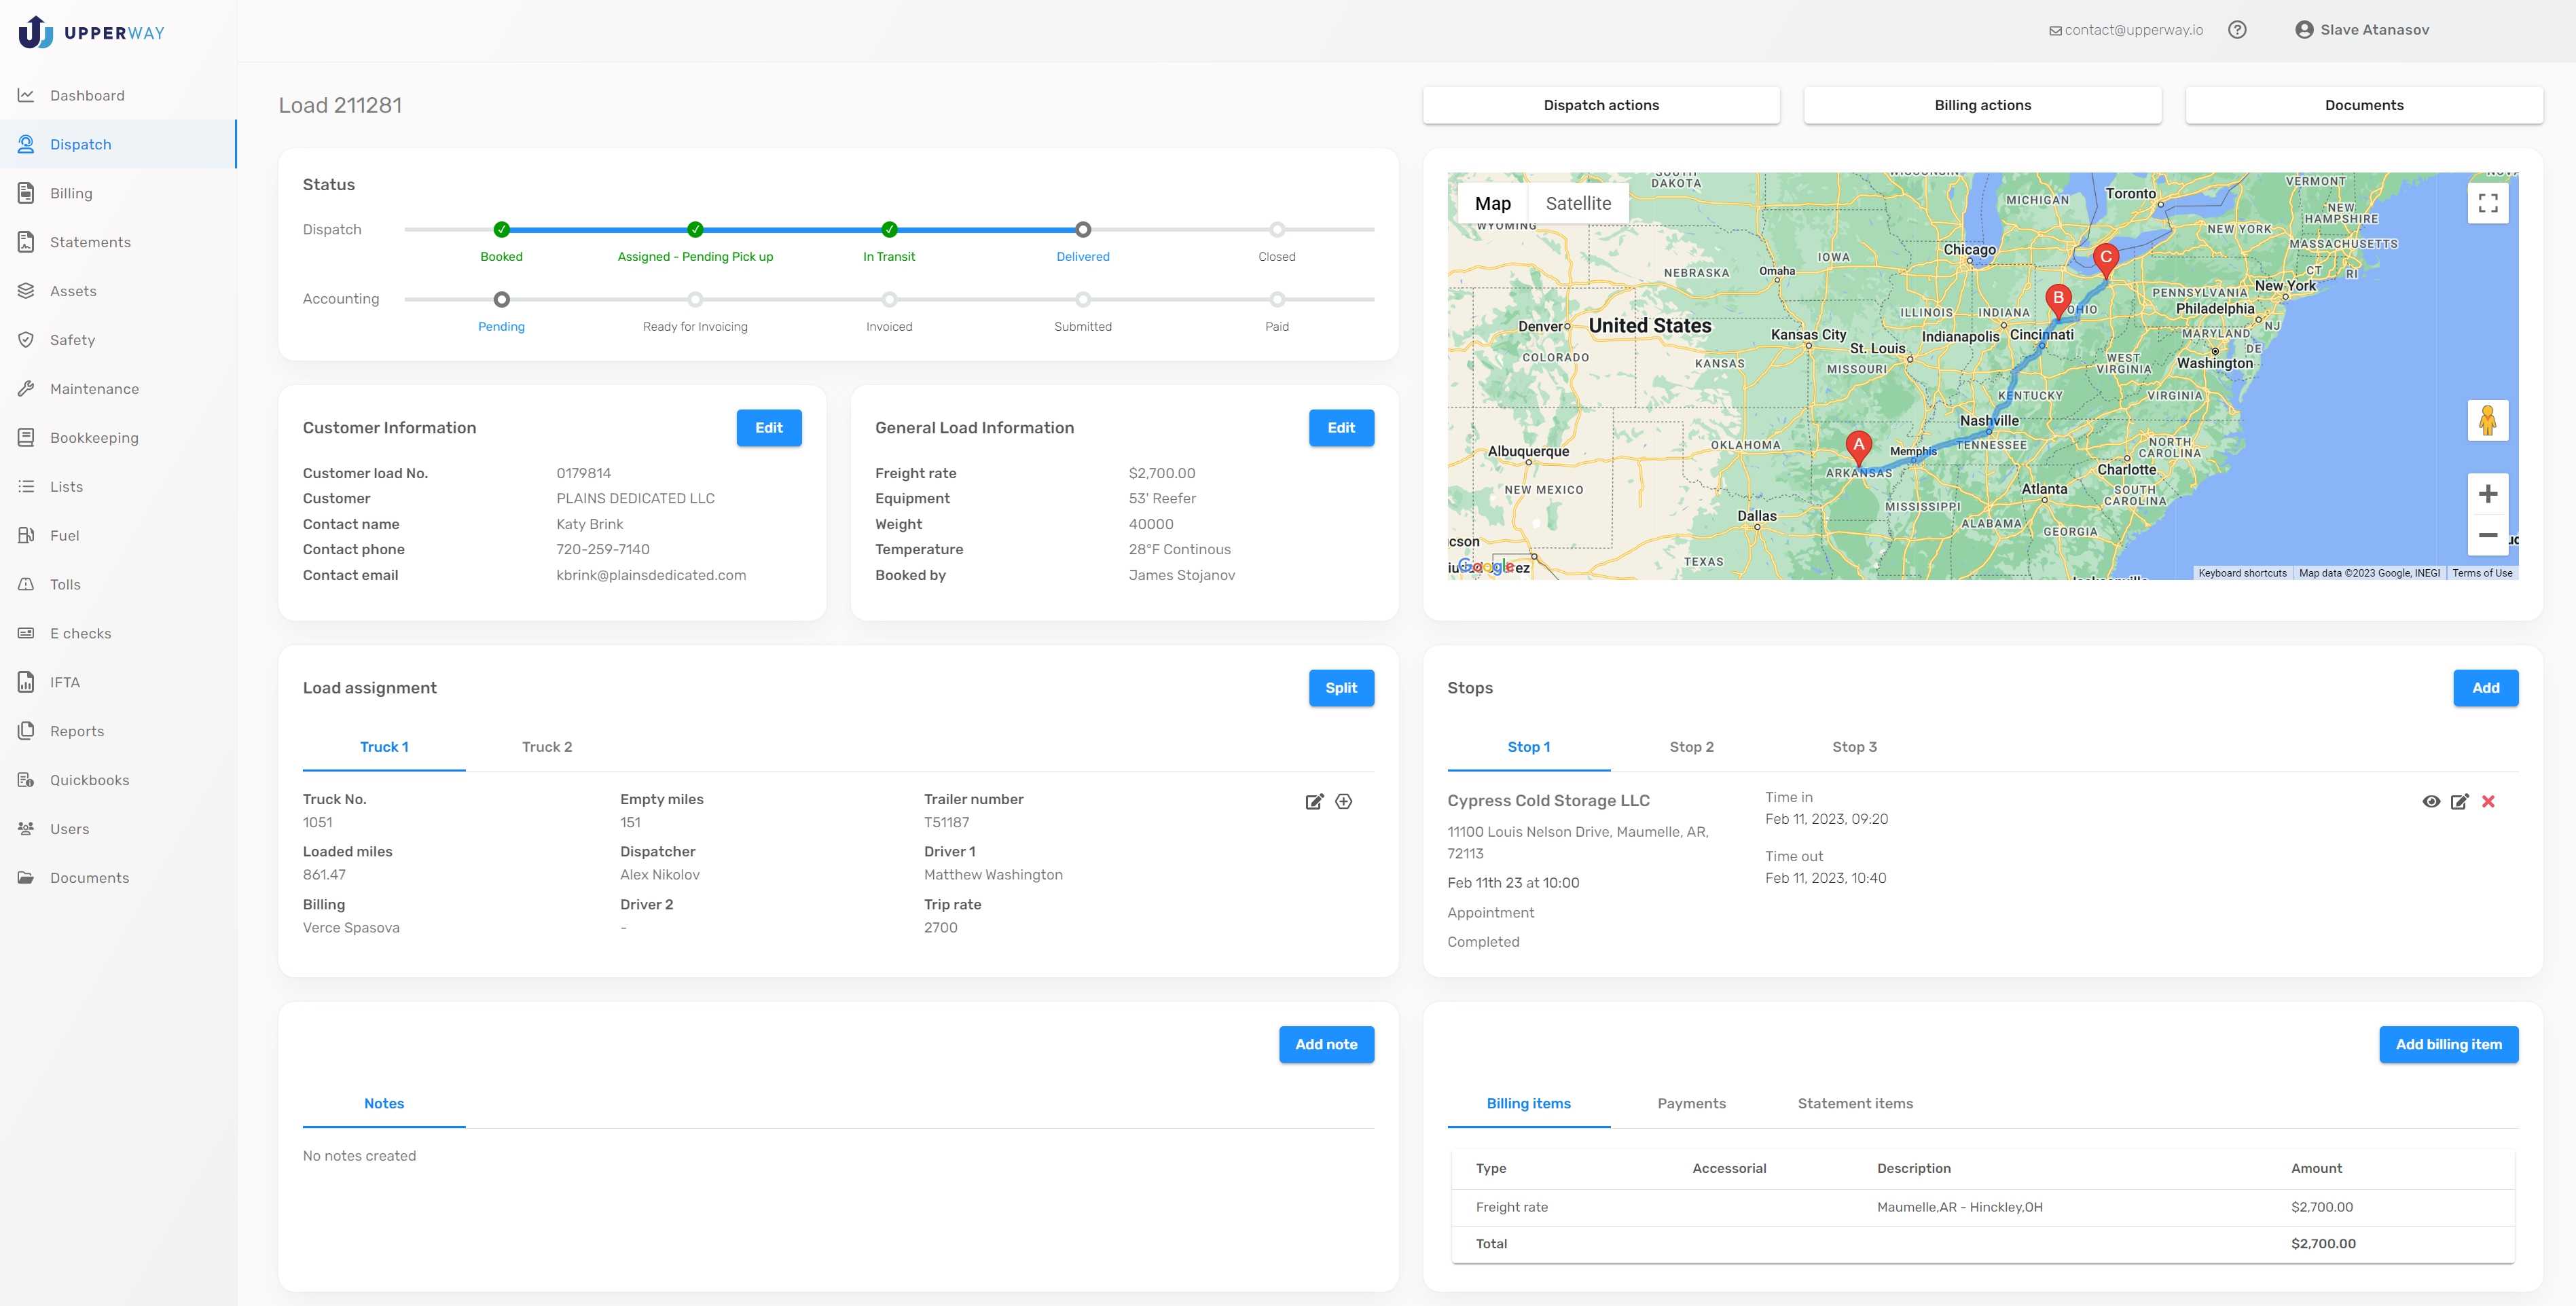Click Keyboard shortcuts on map
Image resolution: width=2576 pixels, height=1306 pixels.
[2242, 573]
